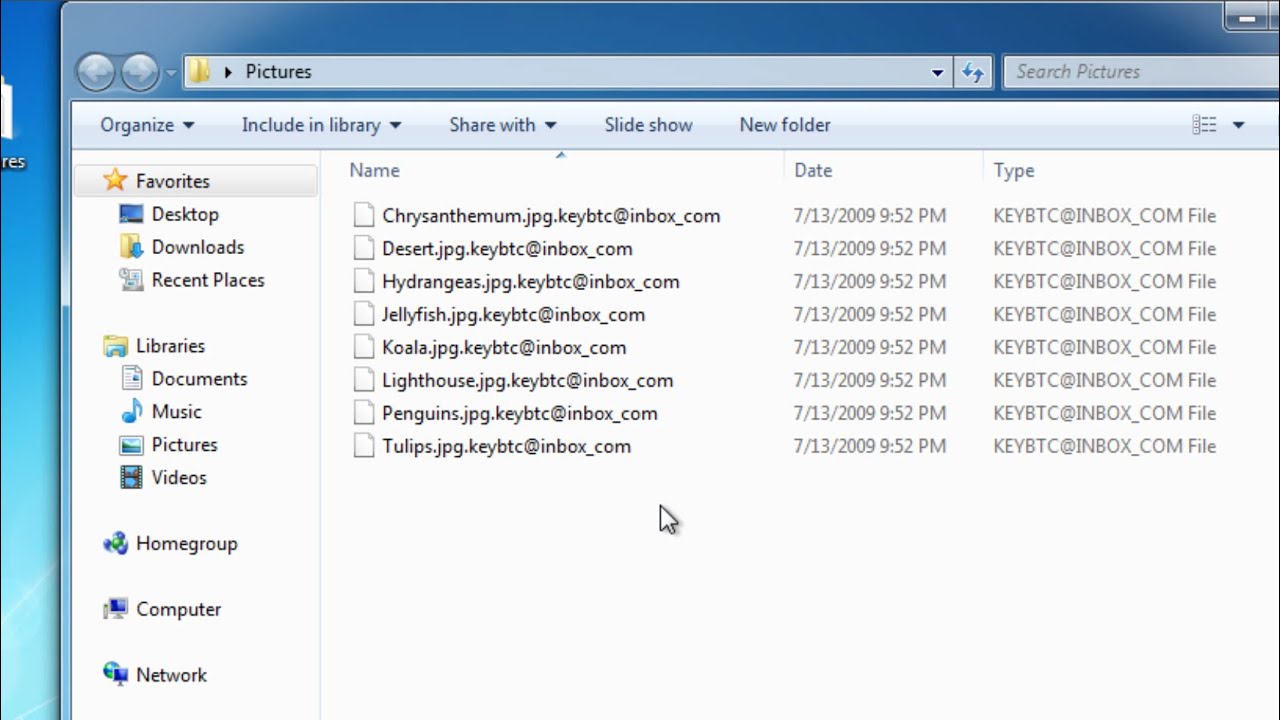Click the Homegroup icon
Image resolution: width=1280 pixels, height=720 pixels.
(x=116, y=543)
